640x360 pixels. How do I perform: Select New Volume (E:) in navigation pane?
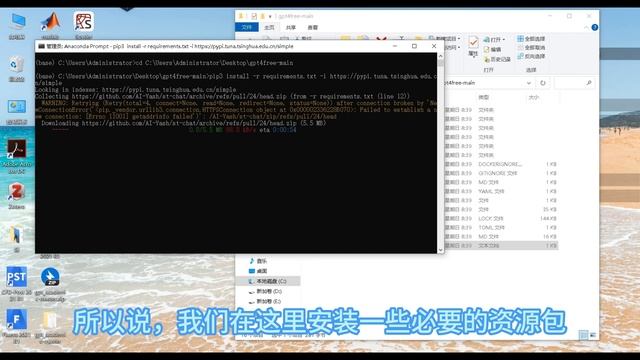pos(265,302)
